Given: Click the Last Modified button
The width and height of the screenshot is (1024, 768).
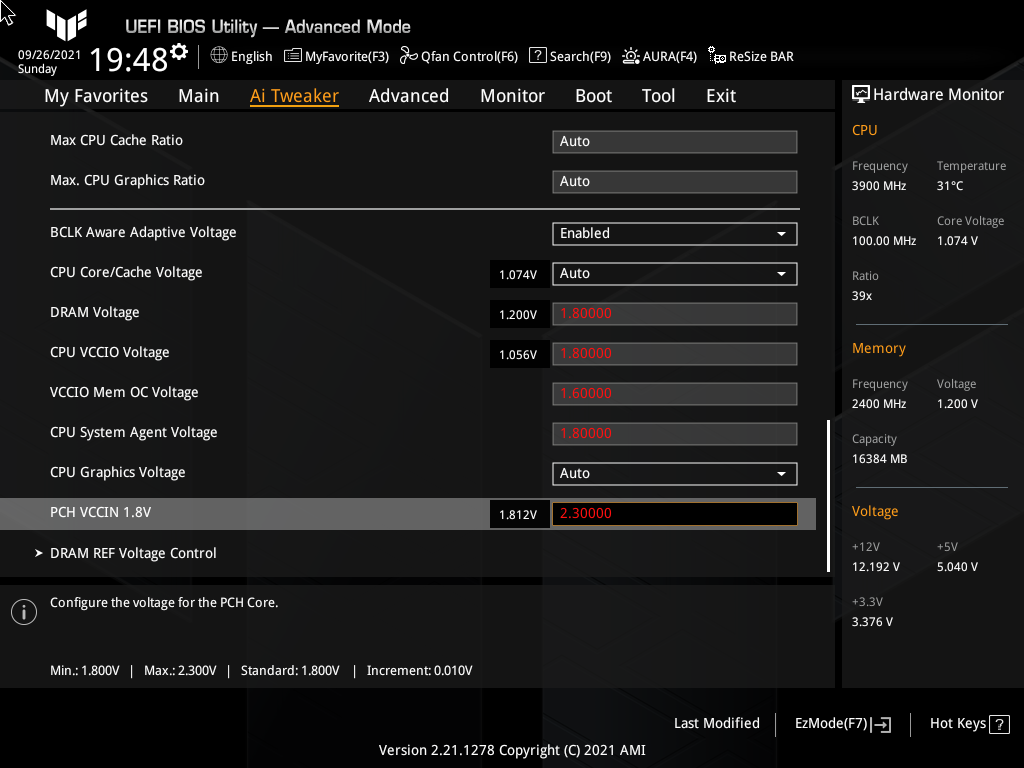Looking at the screenshot, I should [x=716, y=723].
